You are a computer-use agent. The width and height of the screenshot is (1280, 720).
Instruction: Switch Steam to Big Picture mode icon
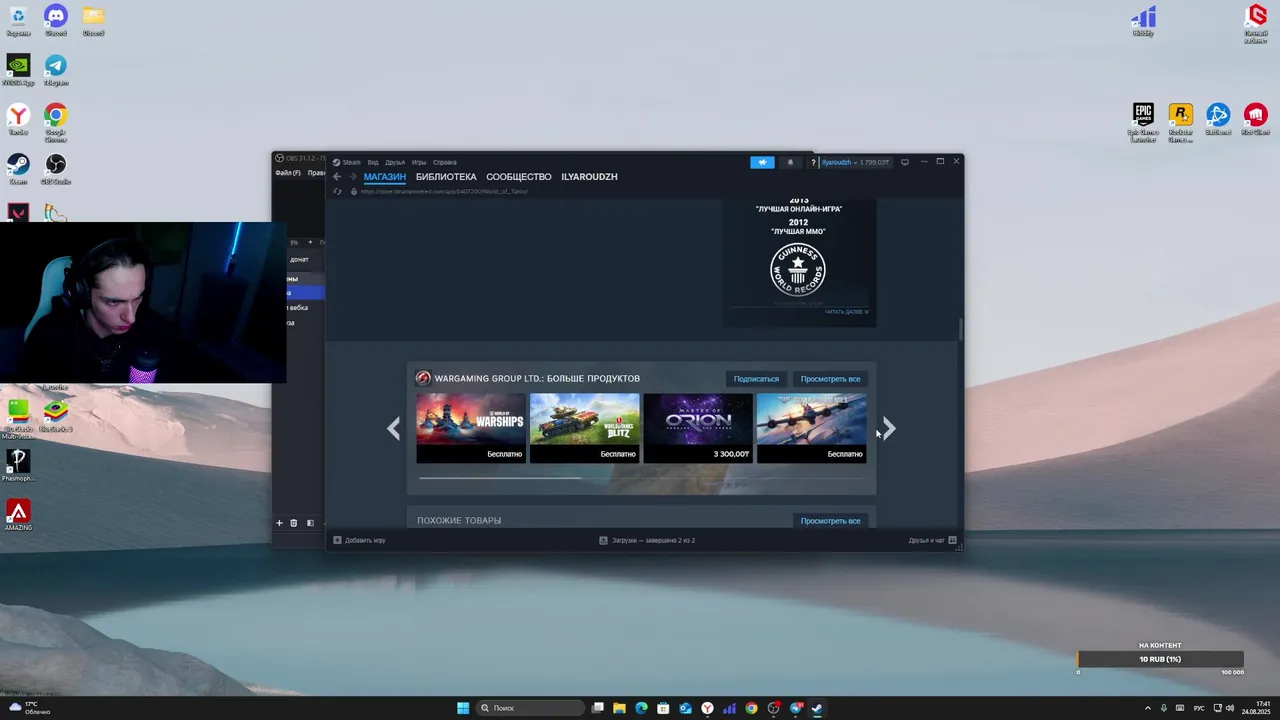(x=905, y=162)
